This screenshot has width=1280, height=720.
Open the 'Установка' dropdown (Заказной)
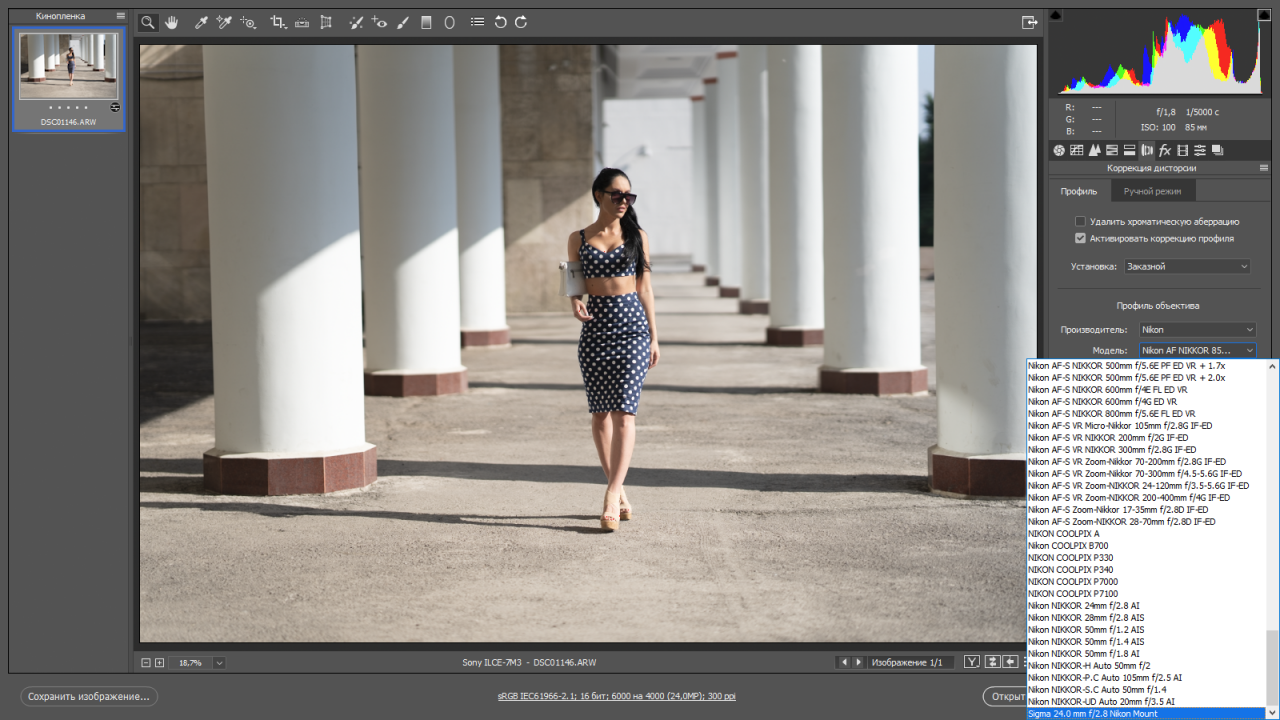tap(1187, 267)
